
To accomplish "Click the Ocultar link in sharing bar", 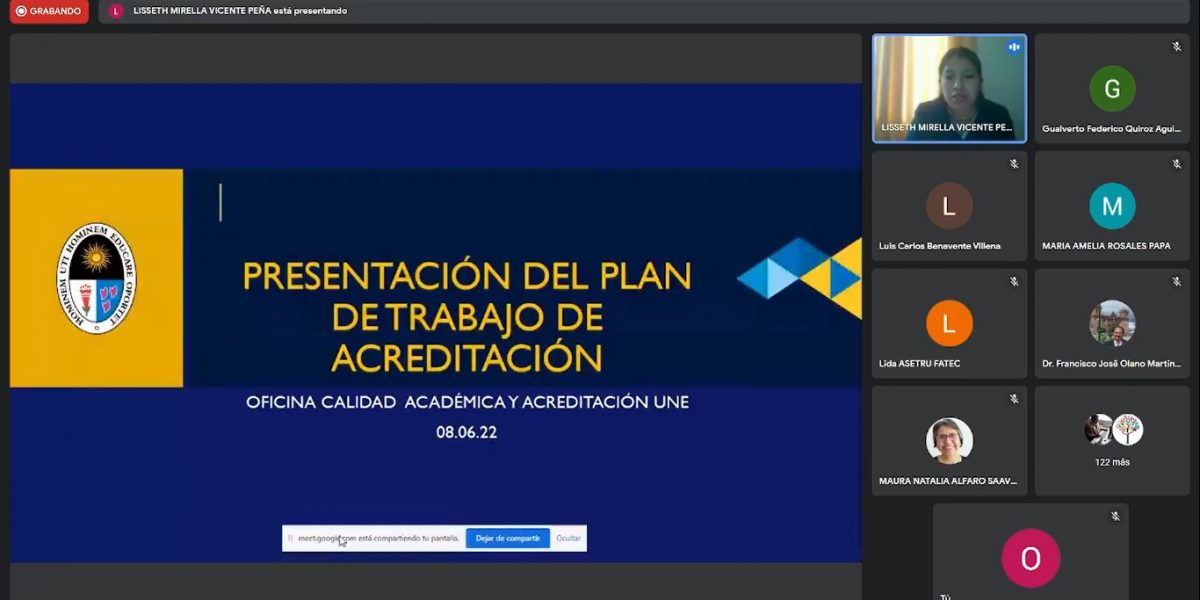I will pos(568,538).
